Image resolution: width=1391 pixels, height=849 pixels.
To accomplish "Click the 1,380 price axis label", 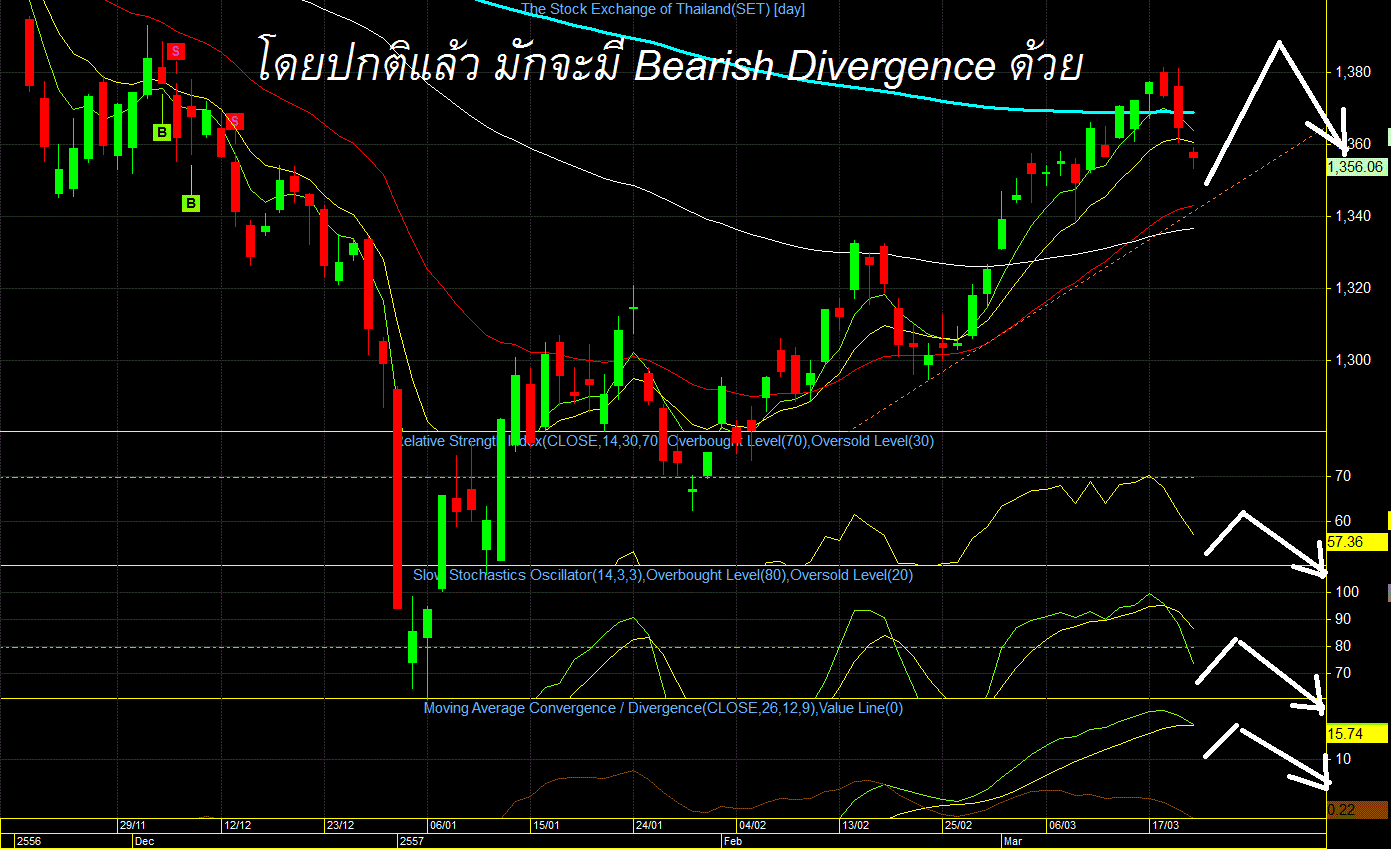I will pyautogui.click(x=1353, y=72).
